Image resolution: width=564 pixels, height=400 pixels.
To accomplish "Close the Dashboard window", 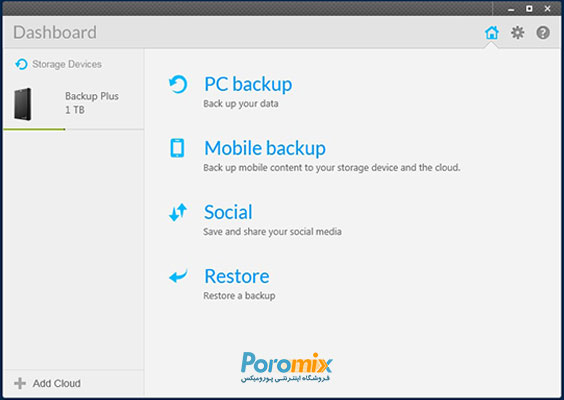I will [x=547, y=9].
